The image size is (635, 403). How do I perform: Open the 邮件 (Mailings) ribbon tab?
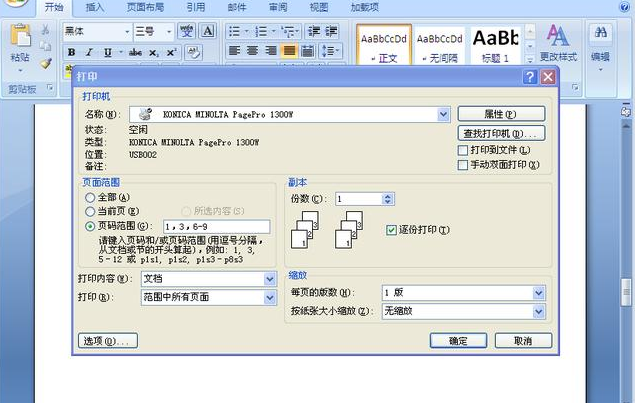point(237,7)
